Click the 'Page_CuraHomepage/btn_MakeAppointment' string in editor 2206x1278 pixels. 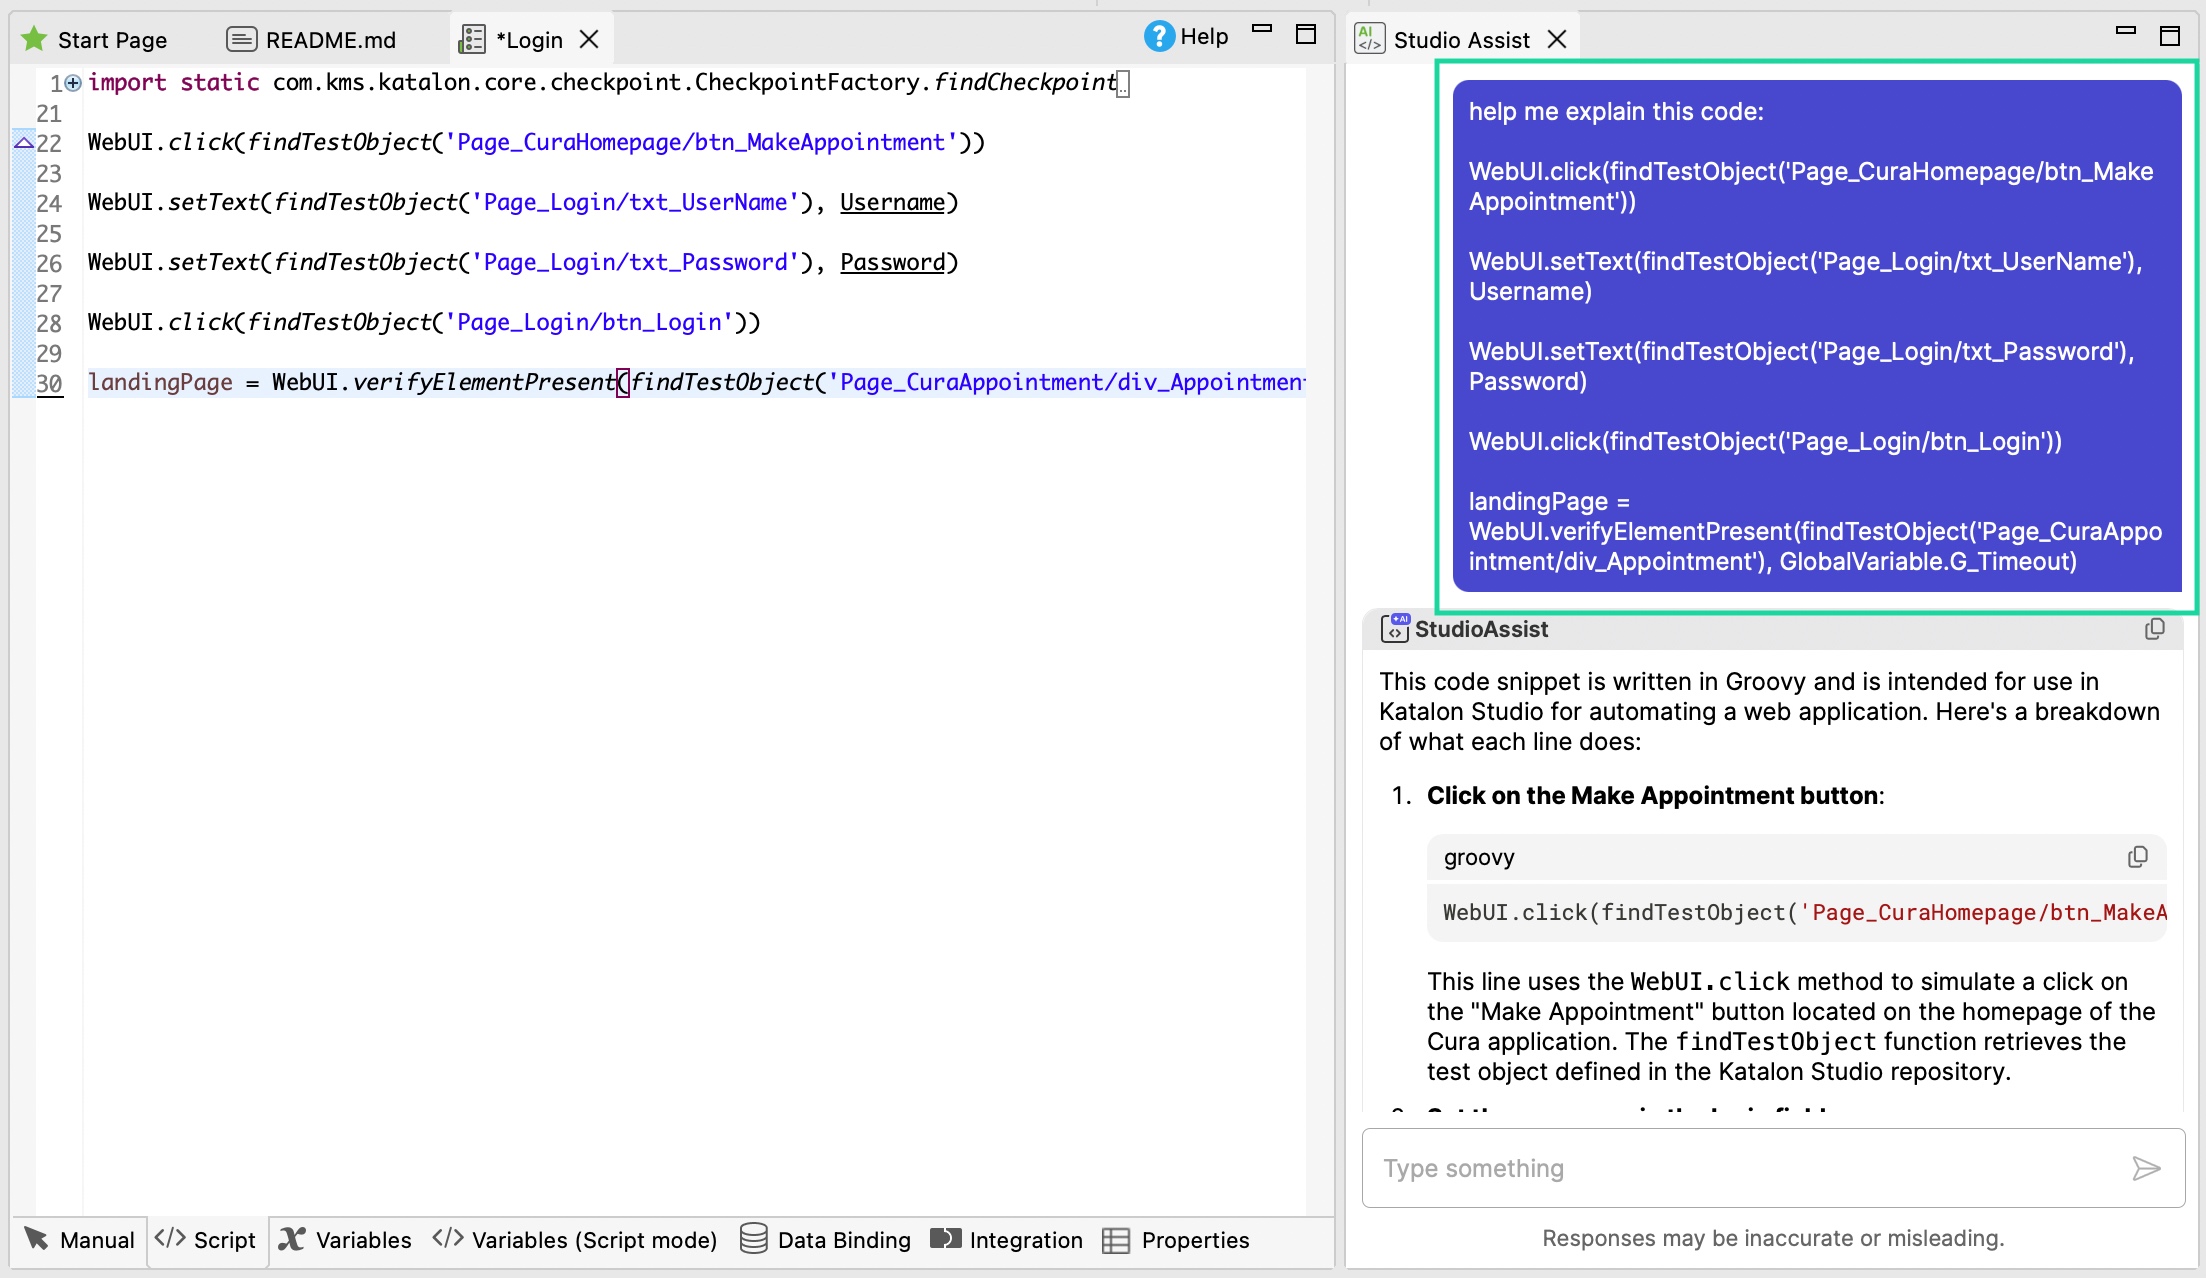[701, 143]
